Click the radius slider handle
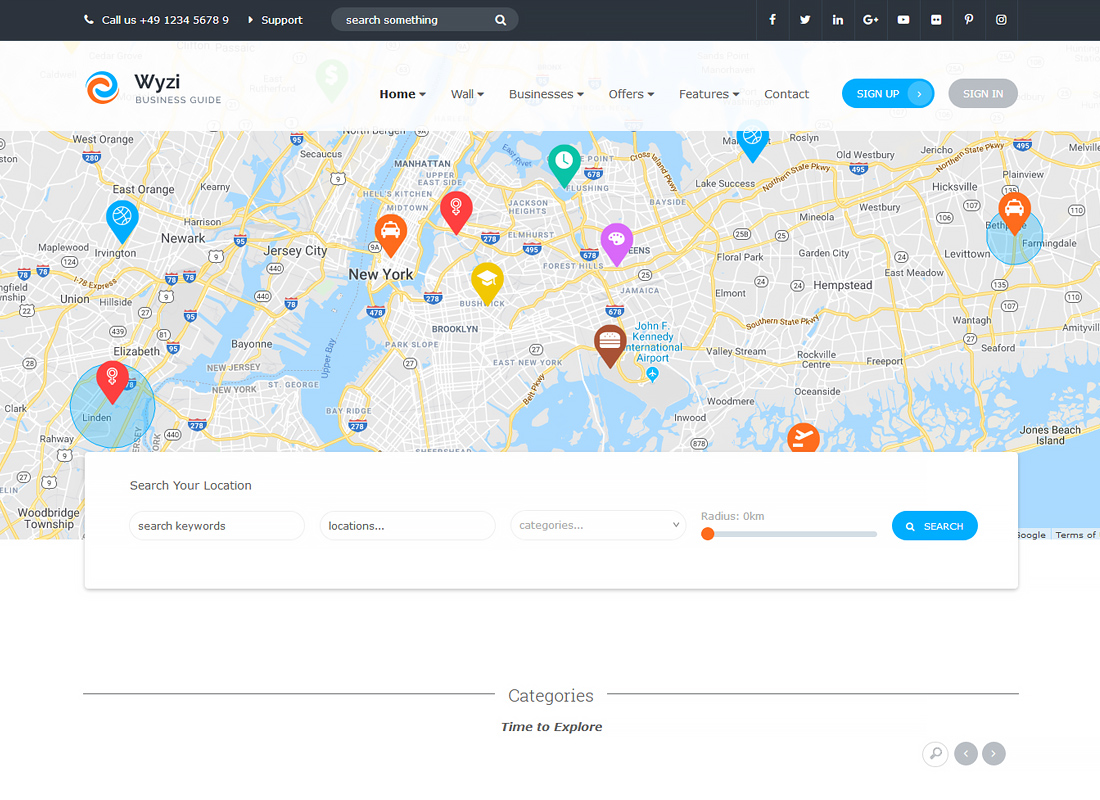 (x=708, y=534)
